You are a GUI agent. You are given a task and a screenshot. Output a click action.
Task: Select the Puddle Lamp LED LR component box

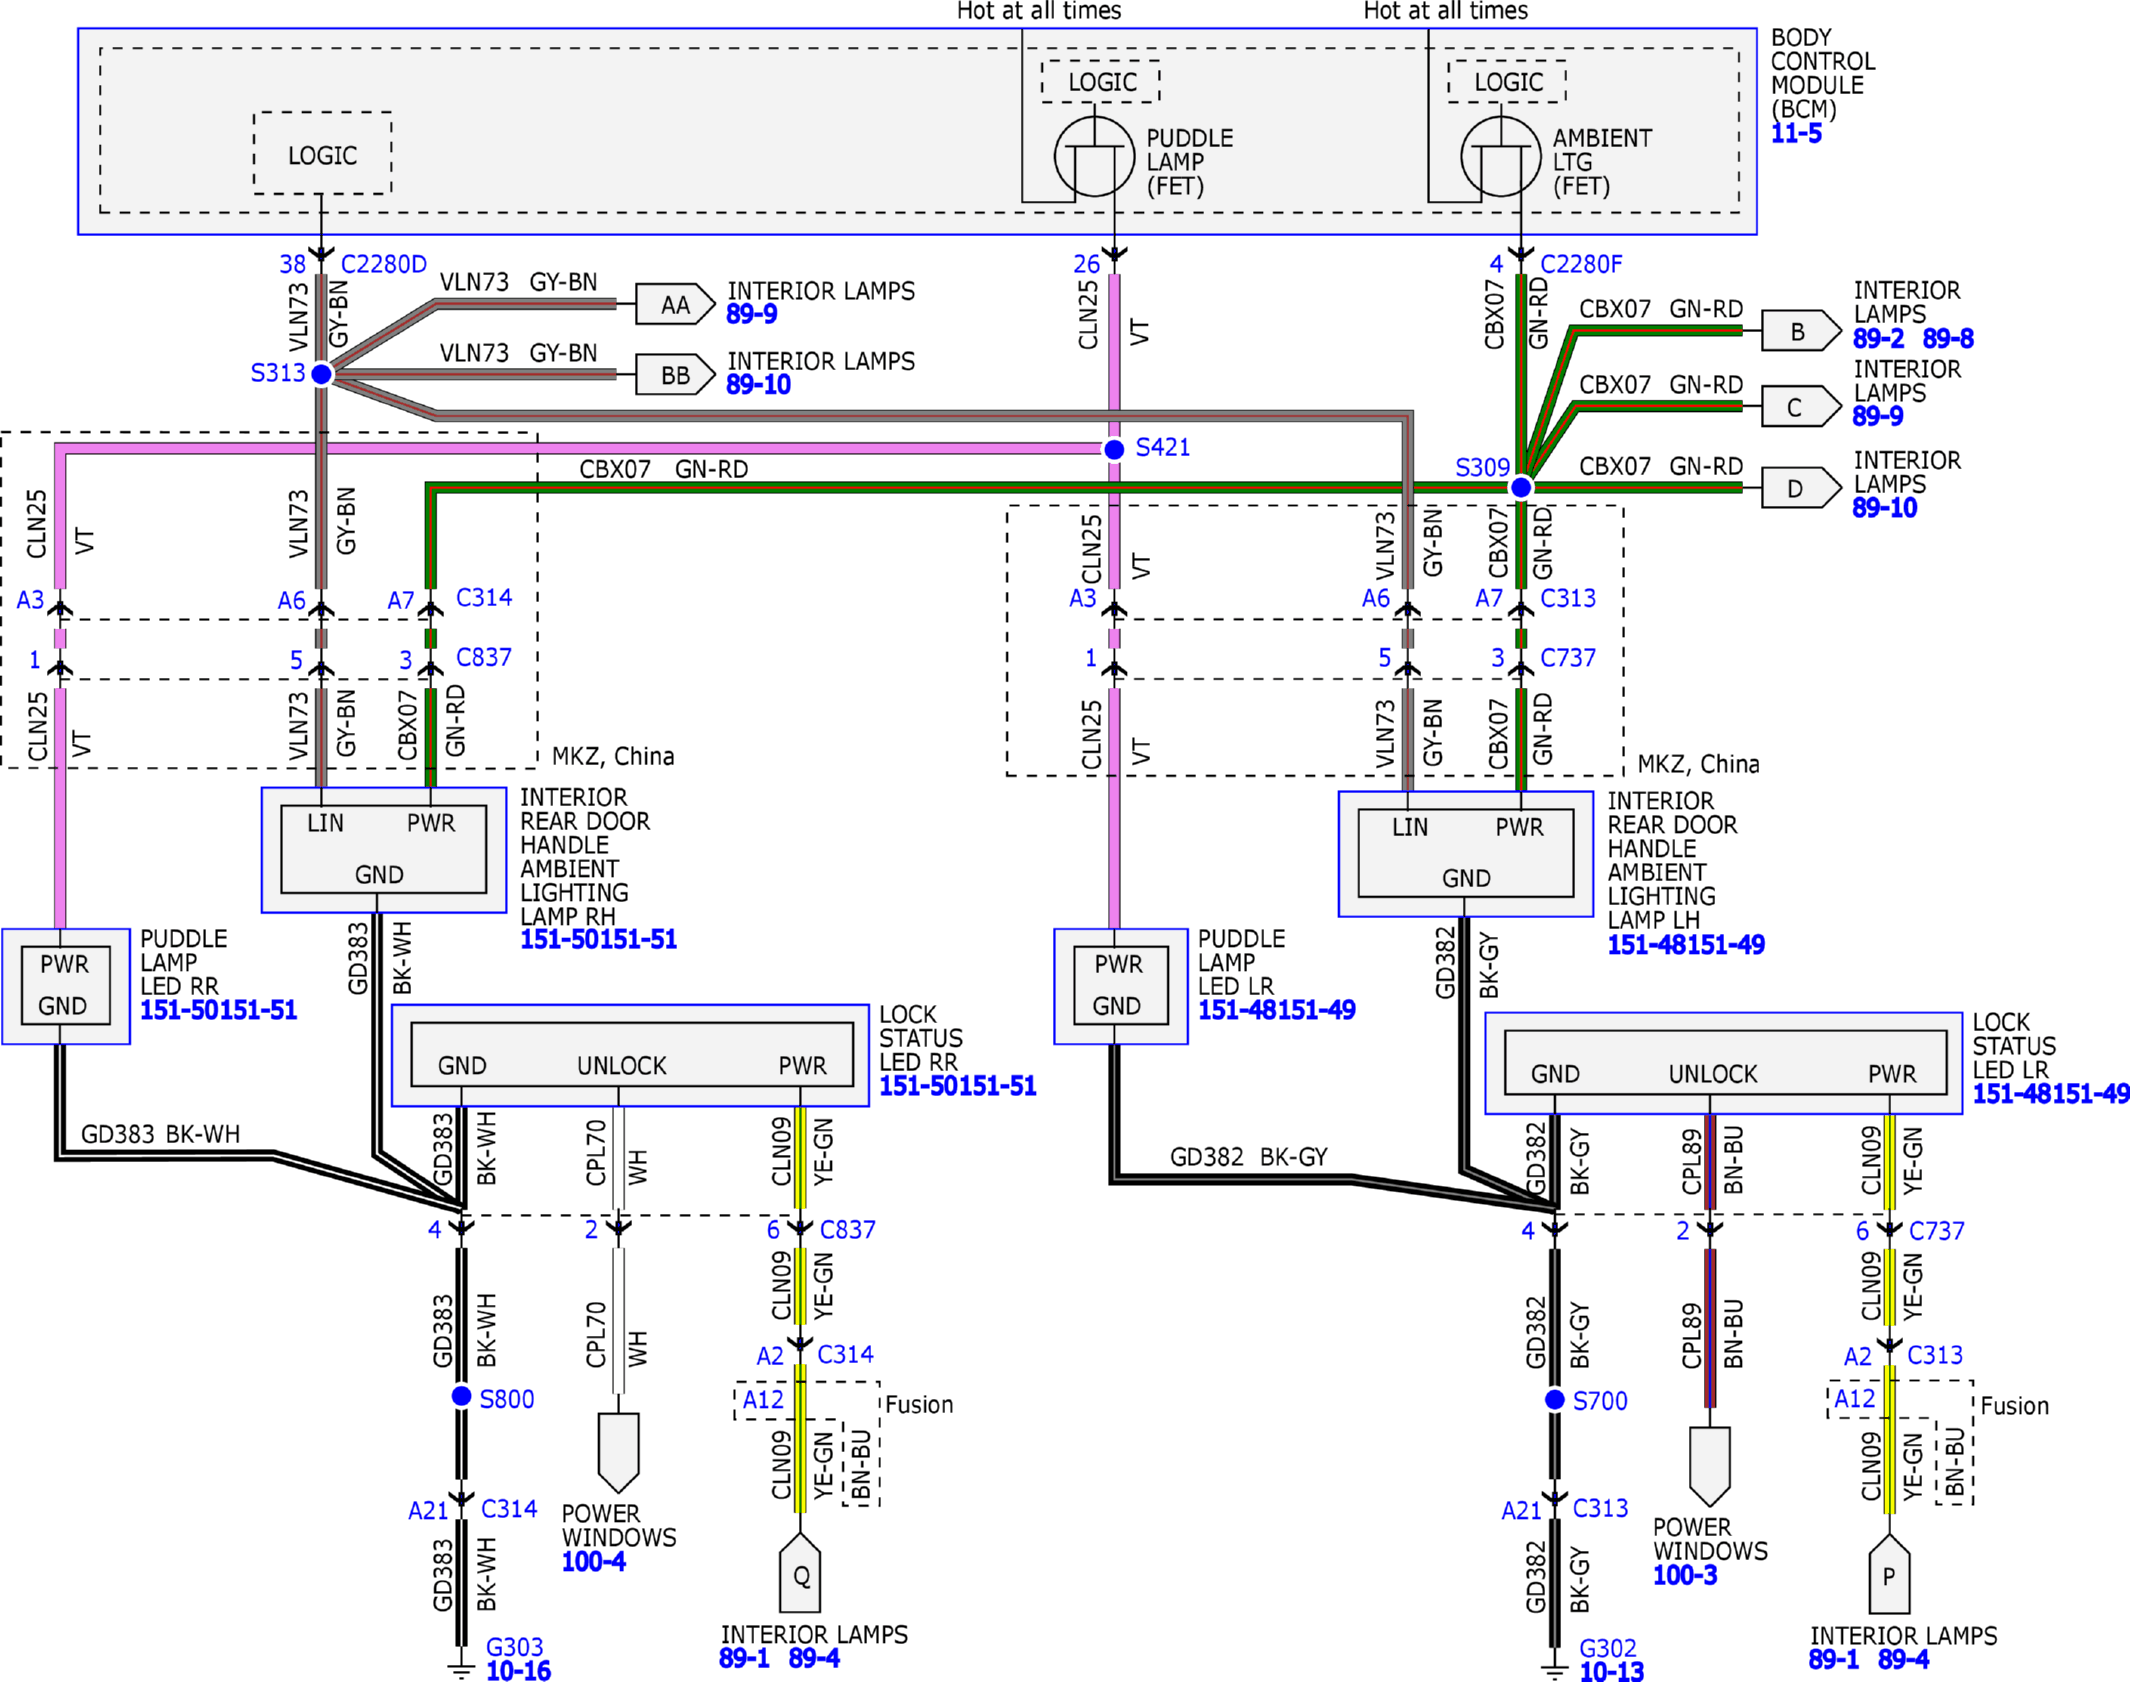click(1121, 987)
